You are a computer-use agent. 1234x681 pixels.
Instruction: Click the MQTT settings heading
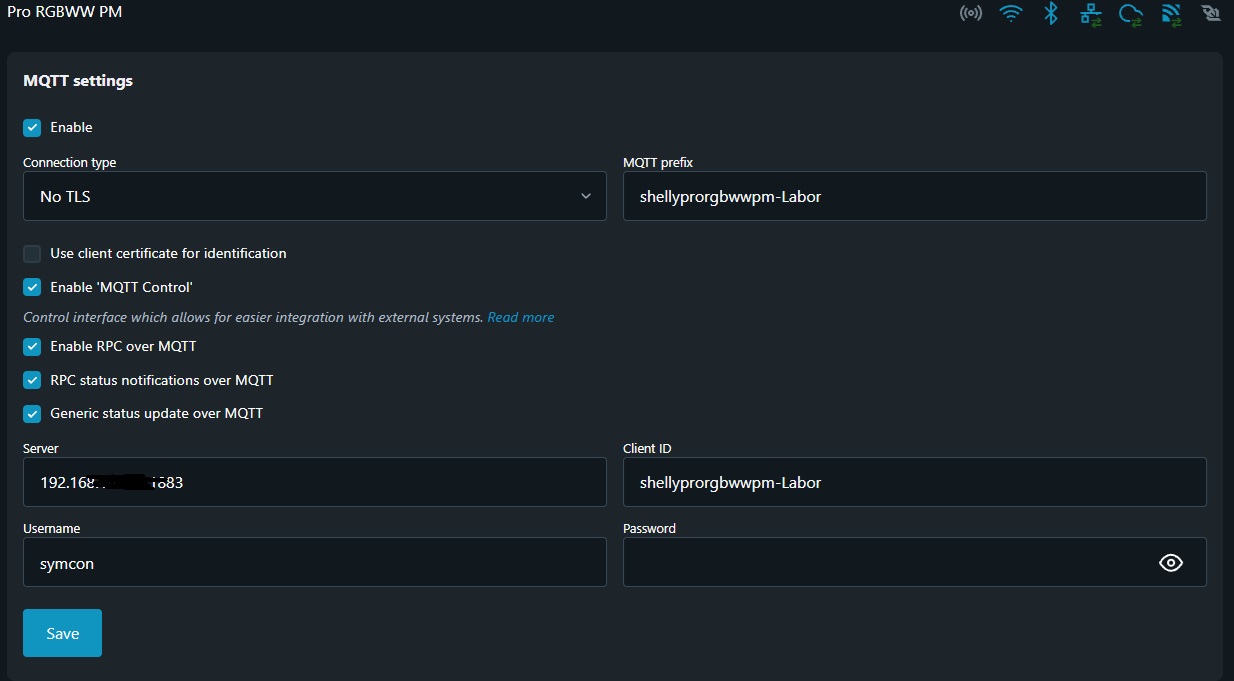[x=78, y=80]
